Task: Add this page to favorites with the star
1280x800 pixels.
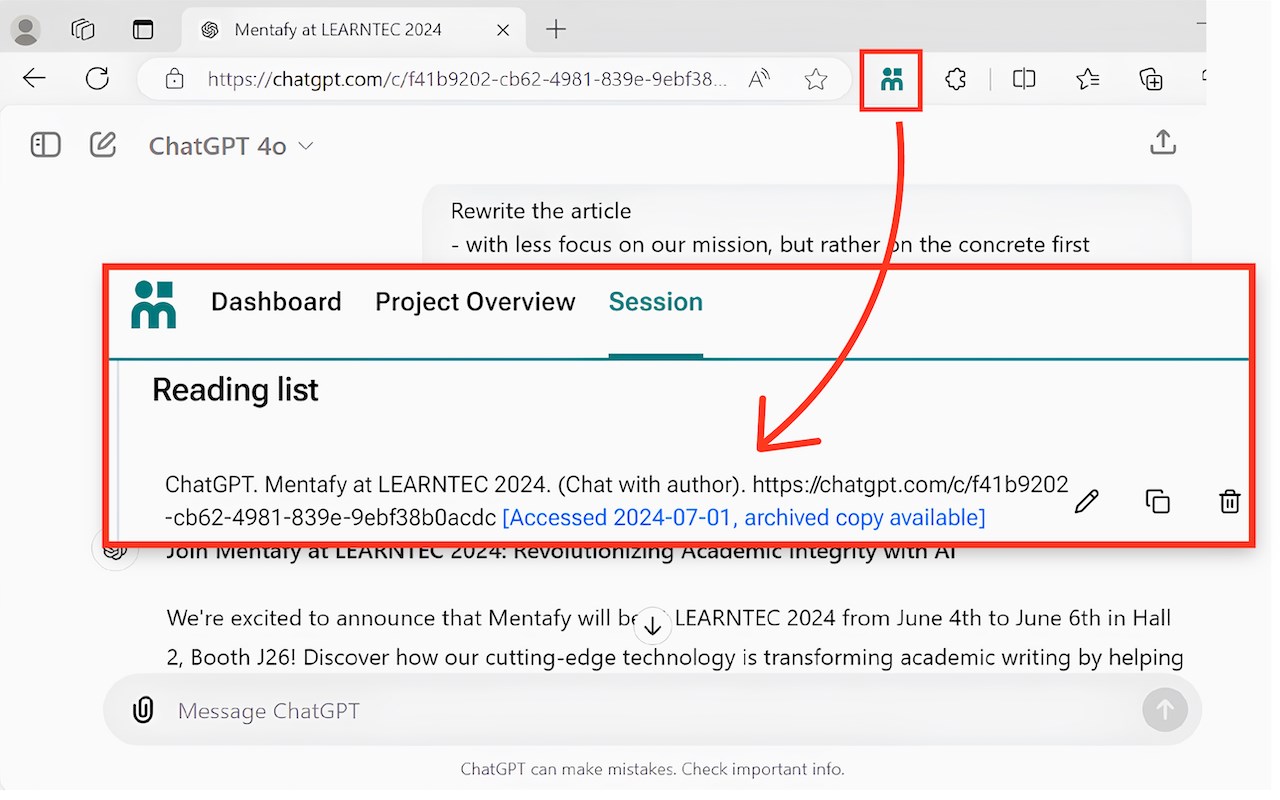Action: click(x=816, y=79)
